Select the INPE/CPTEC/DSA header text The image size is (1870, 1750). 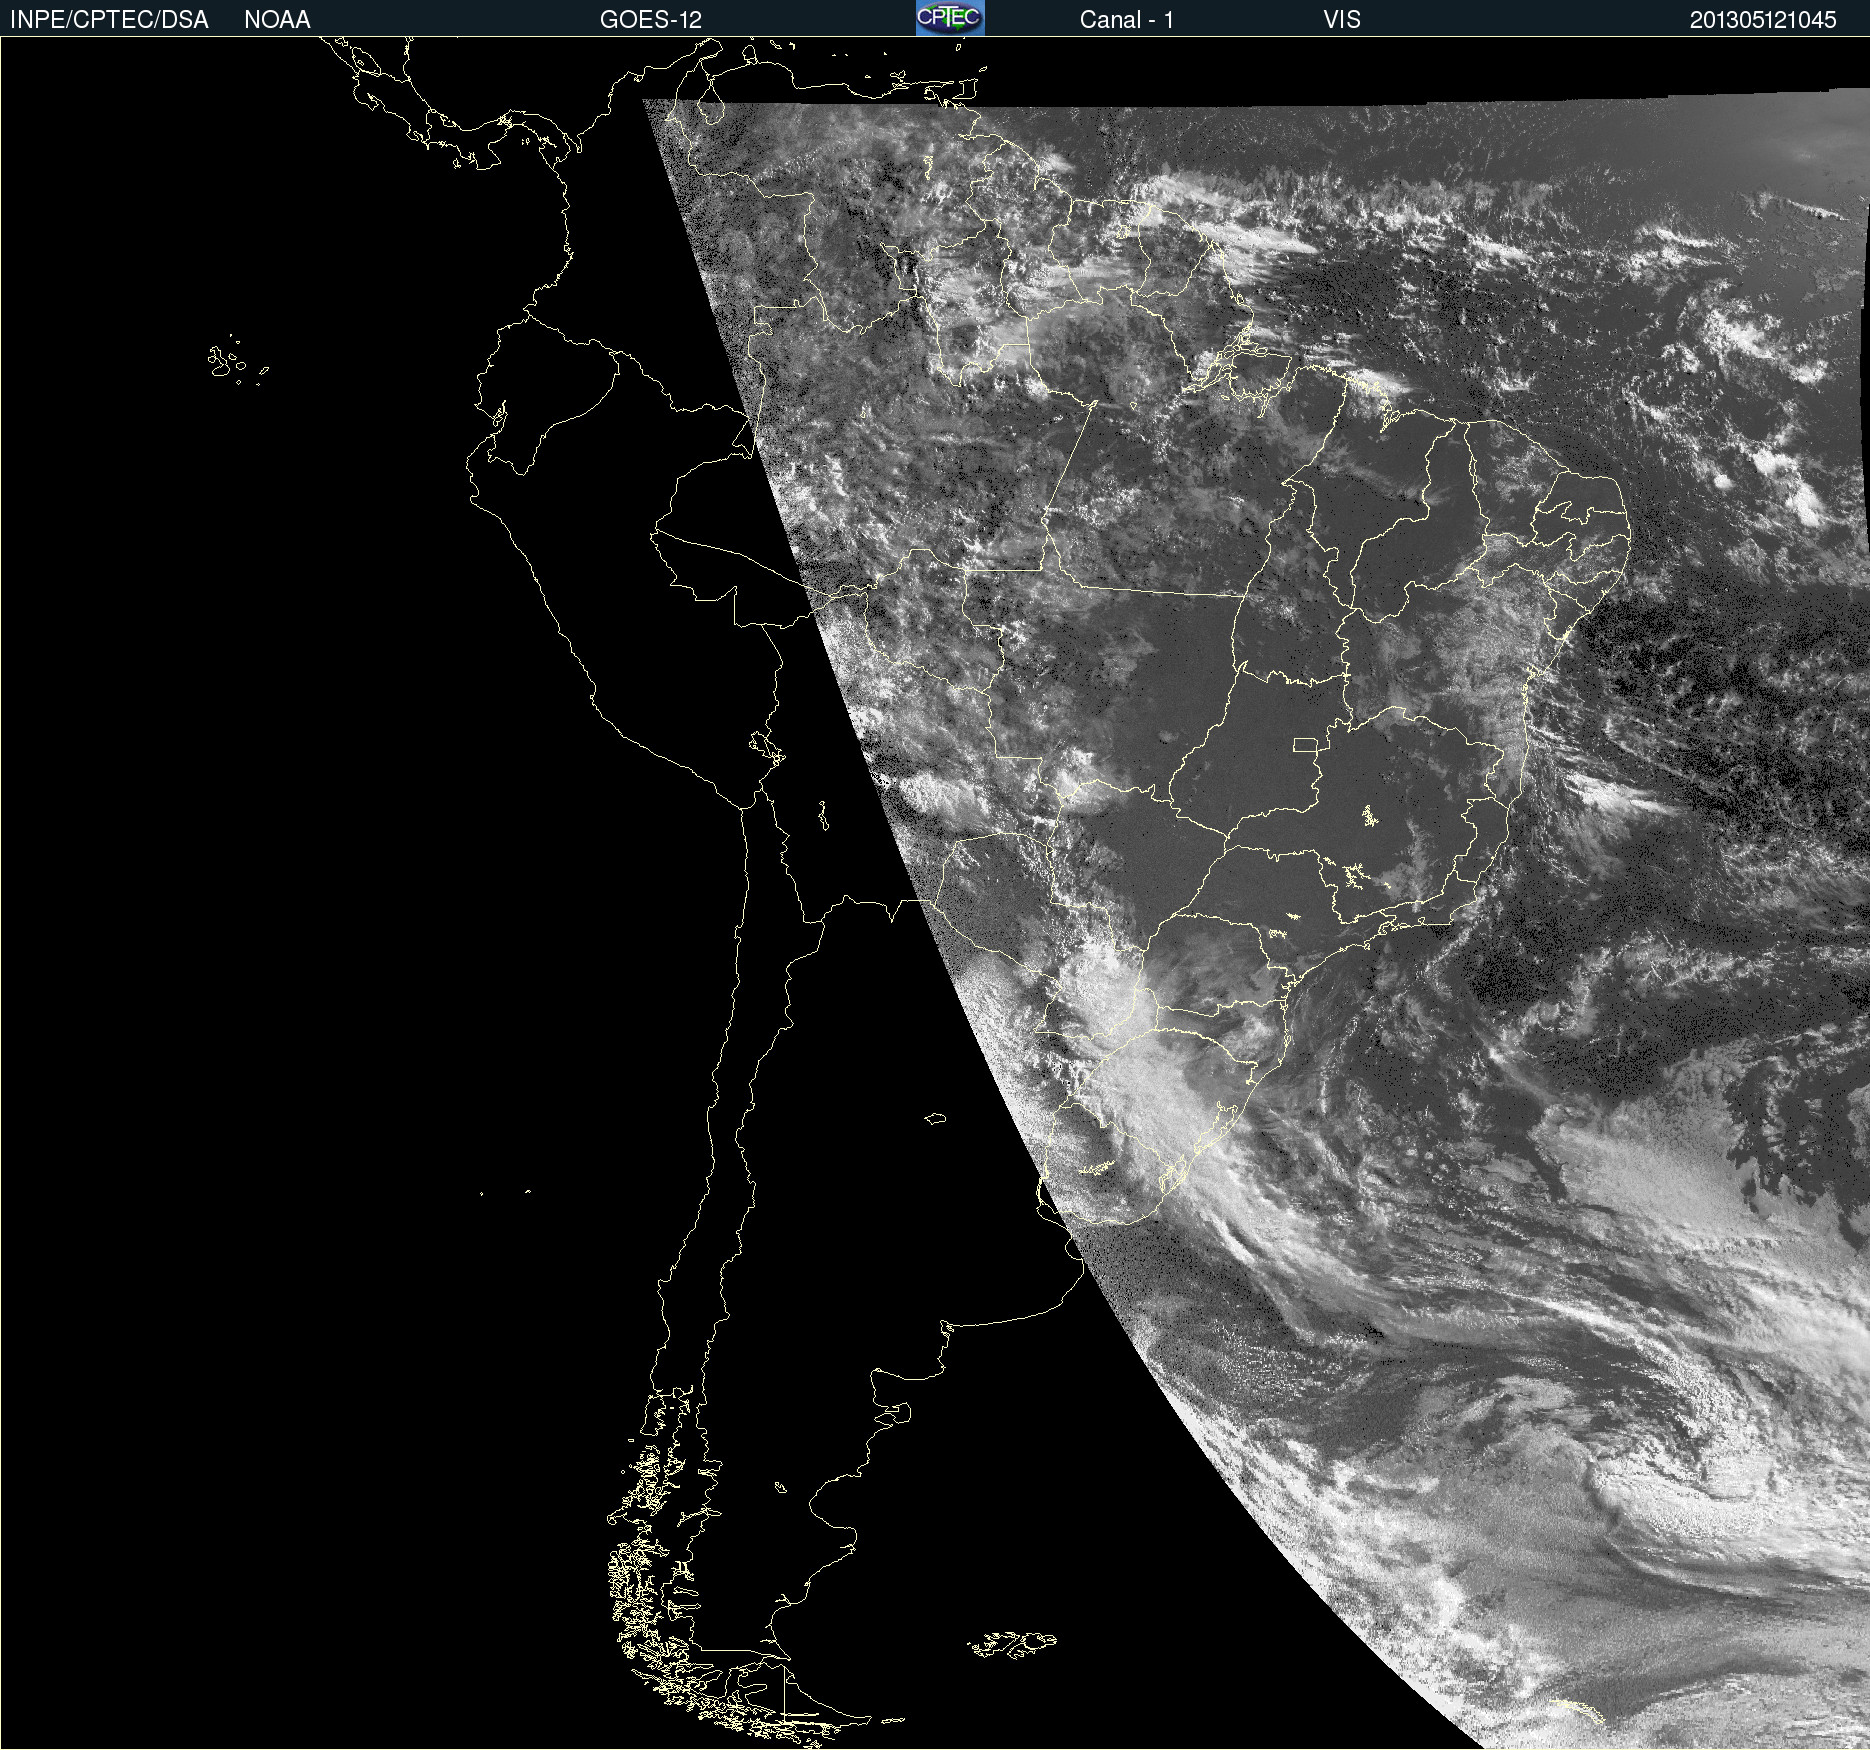pos(109,20)
